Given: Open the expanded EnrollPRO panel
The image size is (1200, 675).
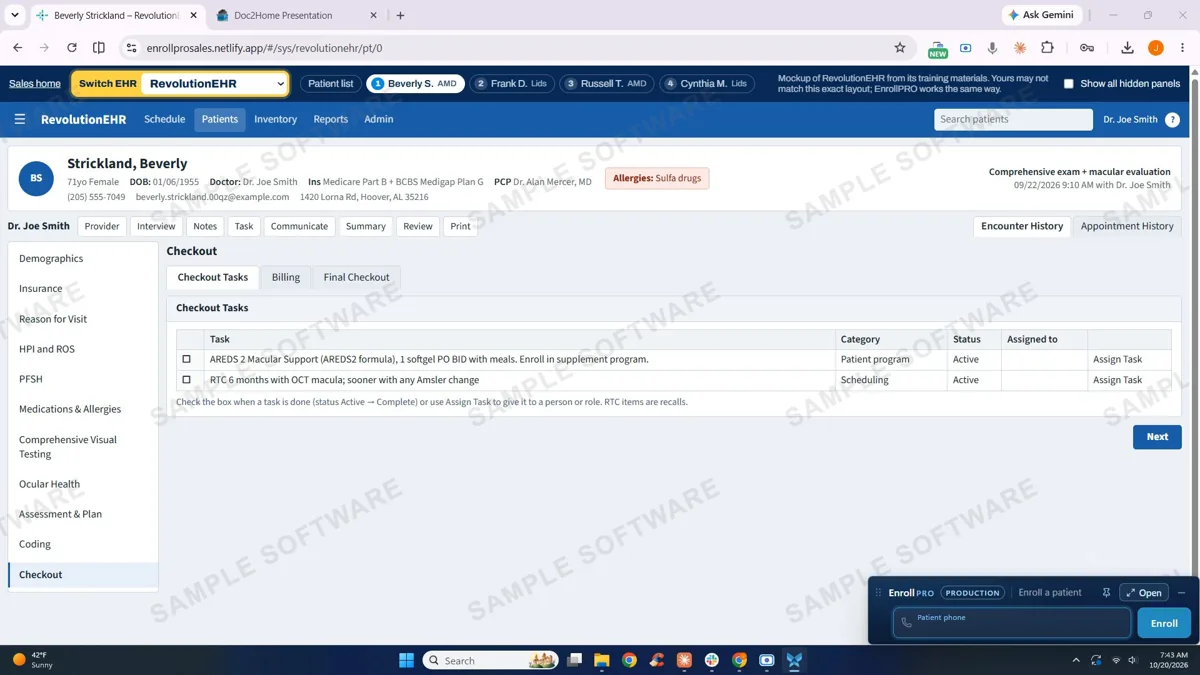Looking at the screenshot, I should point(1144,593).
